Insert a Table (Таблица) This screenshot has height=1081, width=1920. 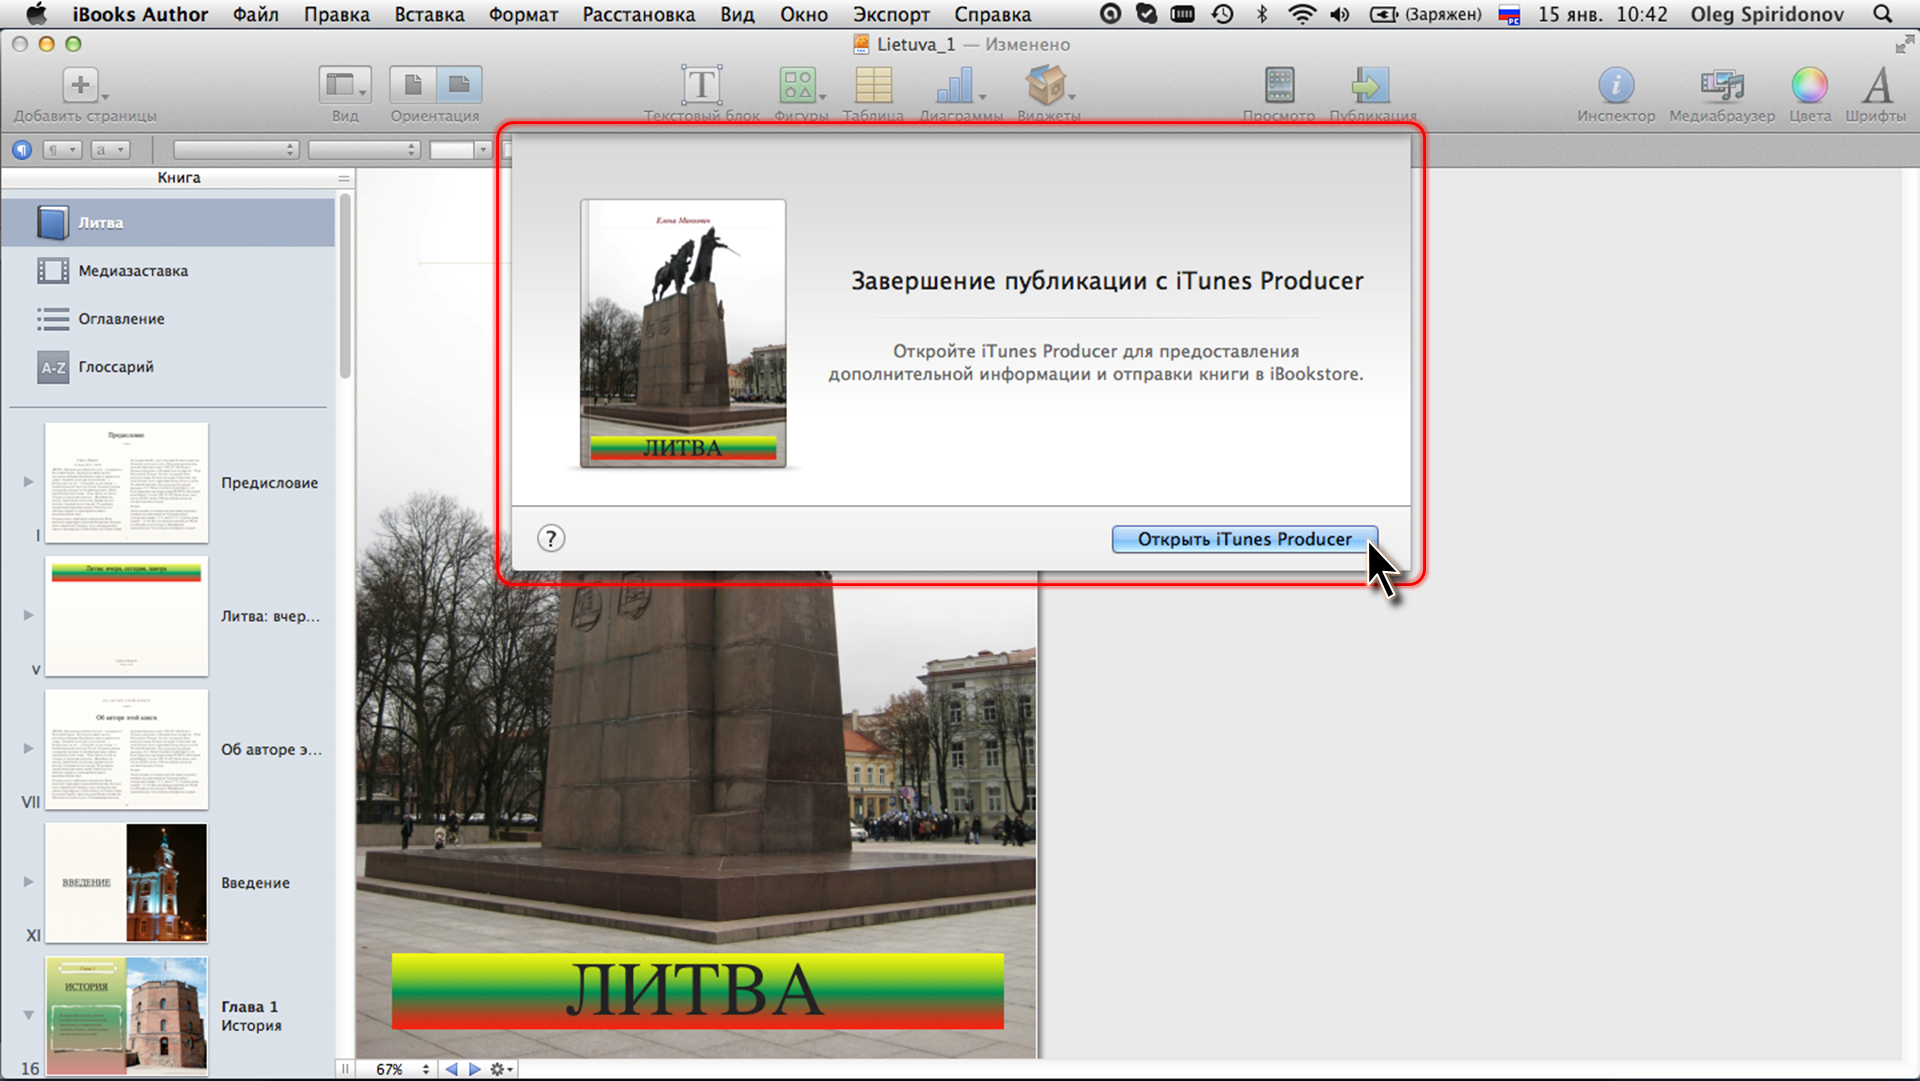pos(873,85)
